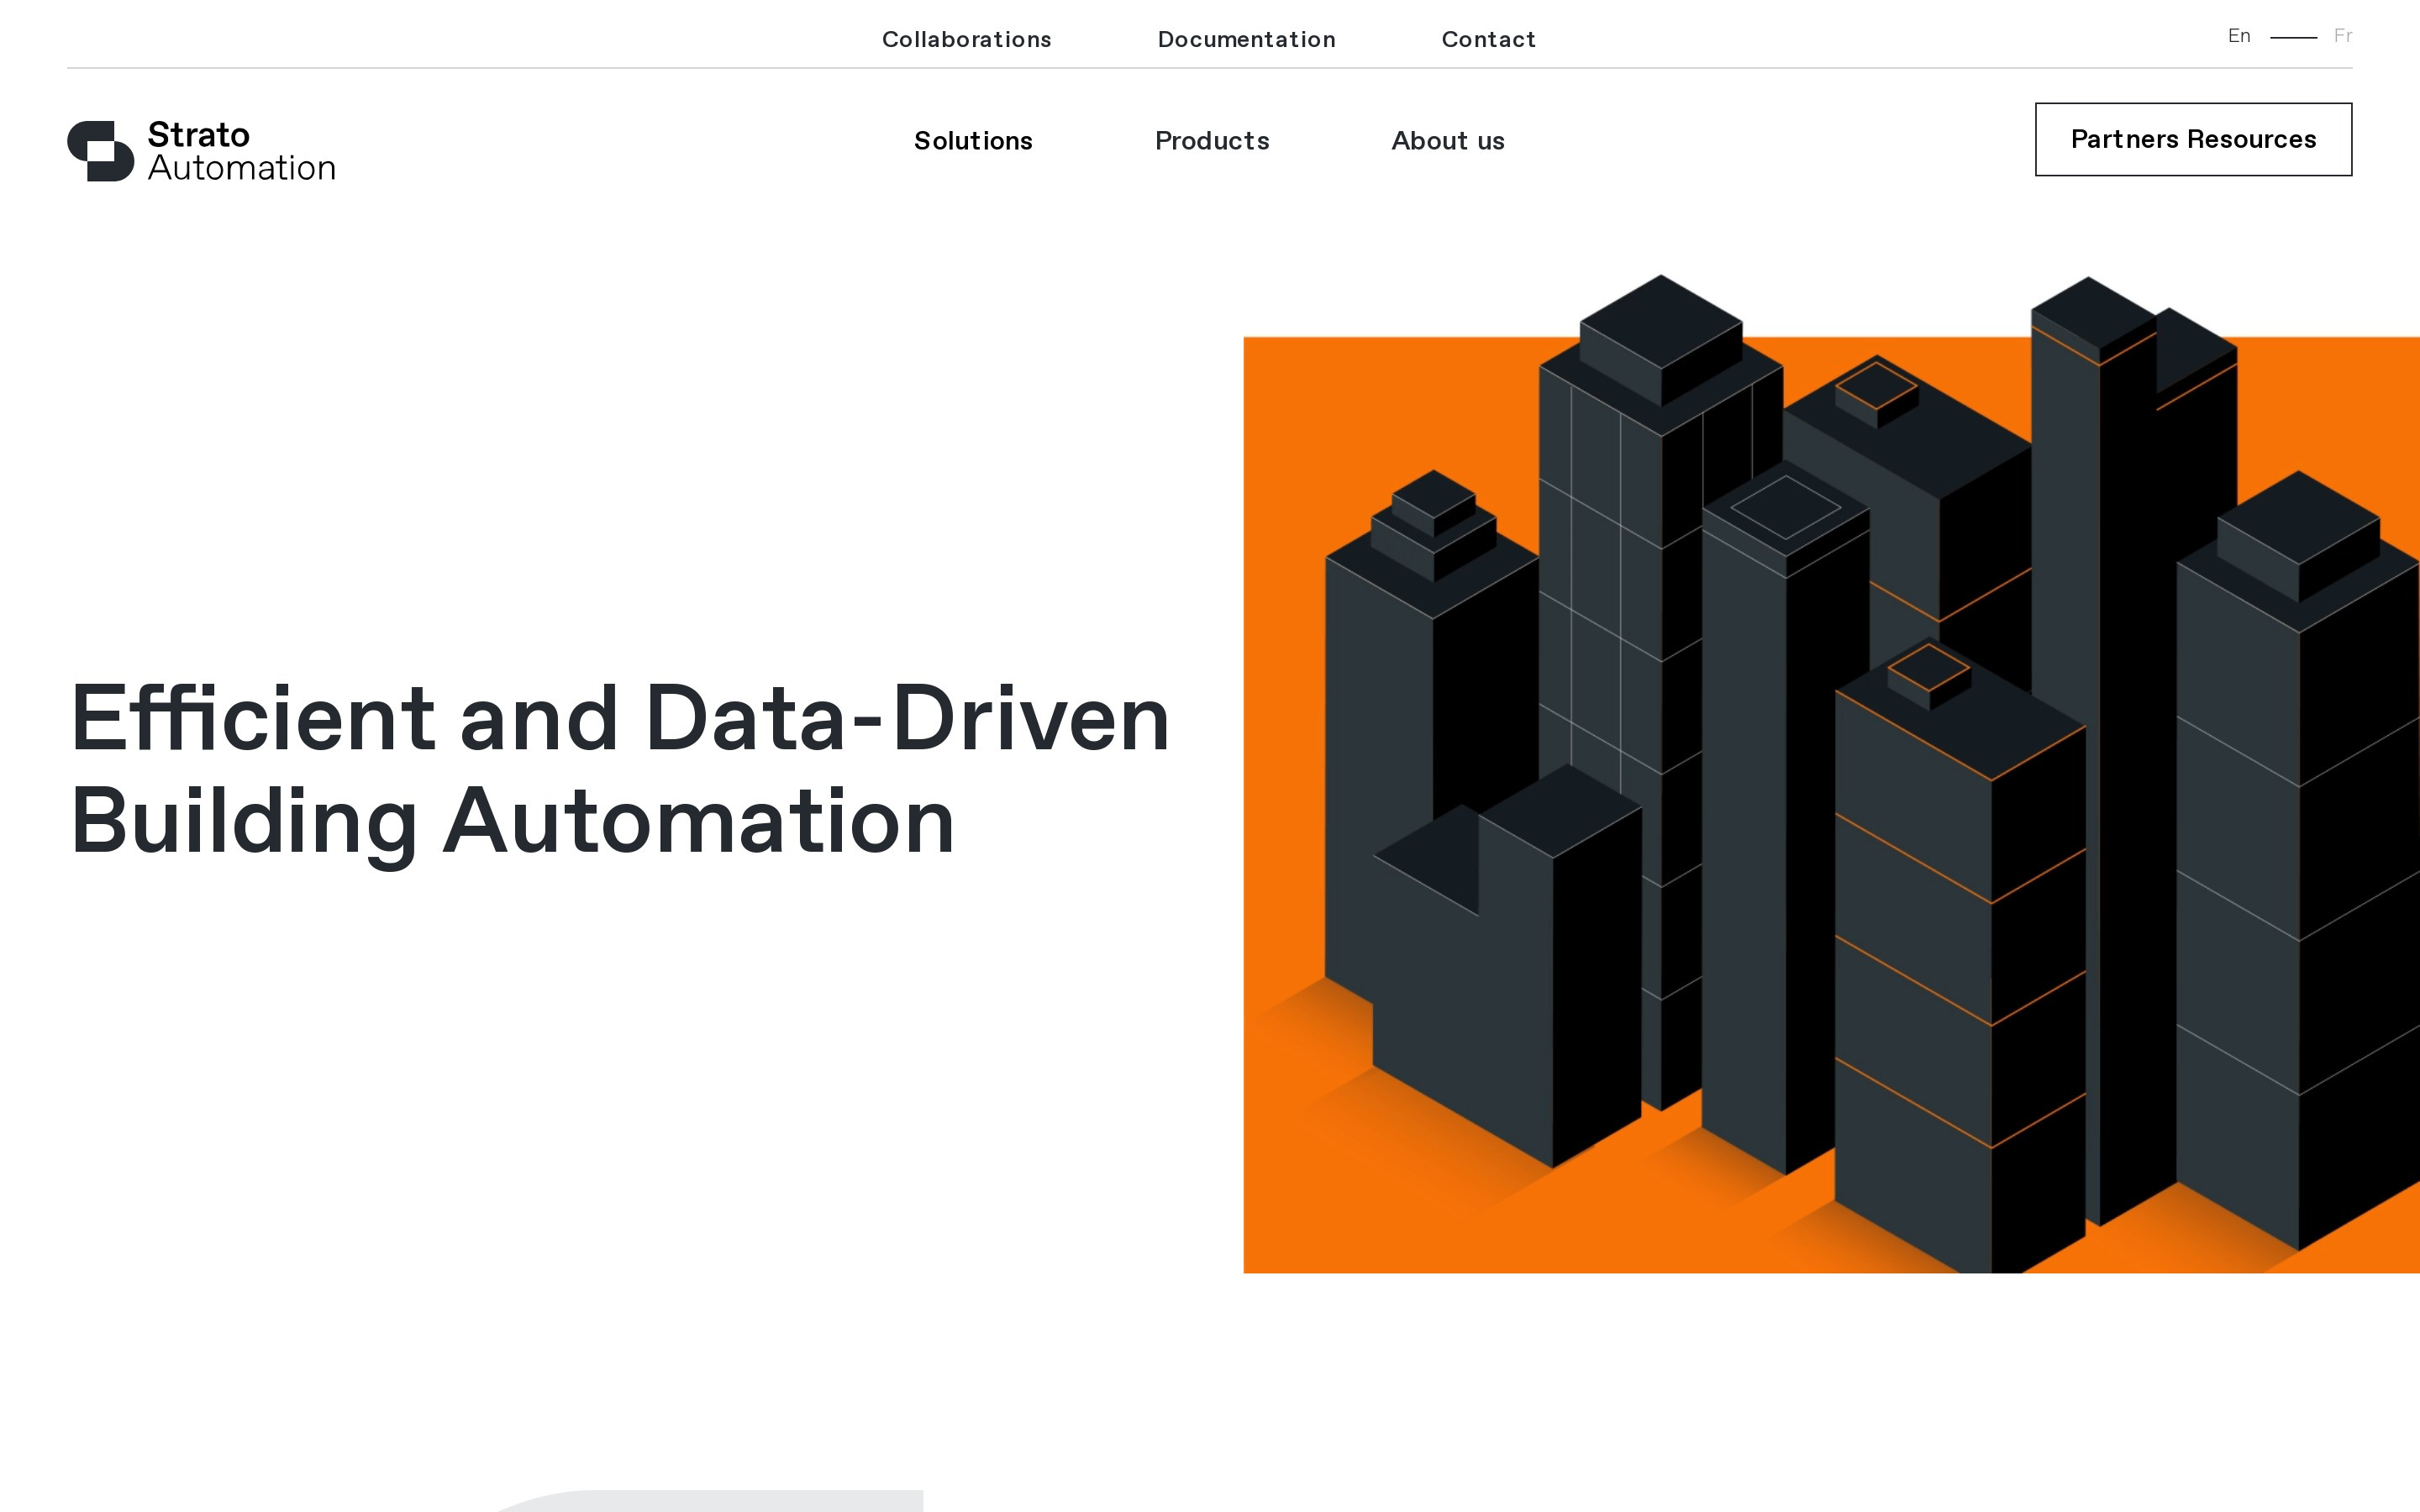Open the About us menu
Screen dimensions: 2420x1512
[1447, 141]
